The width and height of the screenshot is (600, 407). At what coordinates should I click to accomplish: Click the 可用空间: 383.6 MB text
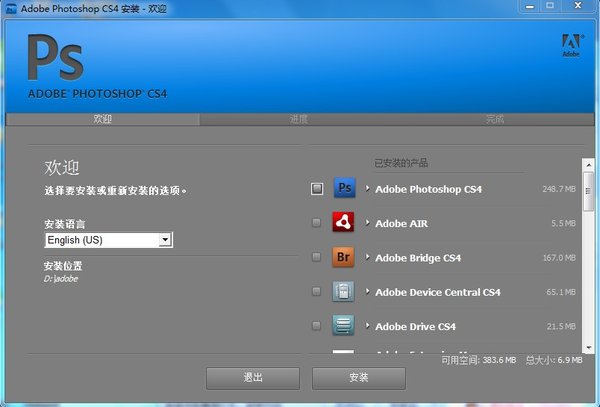[479, 360]
